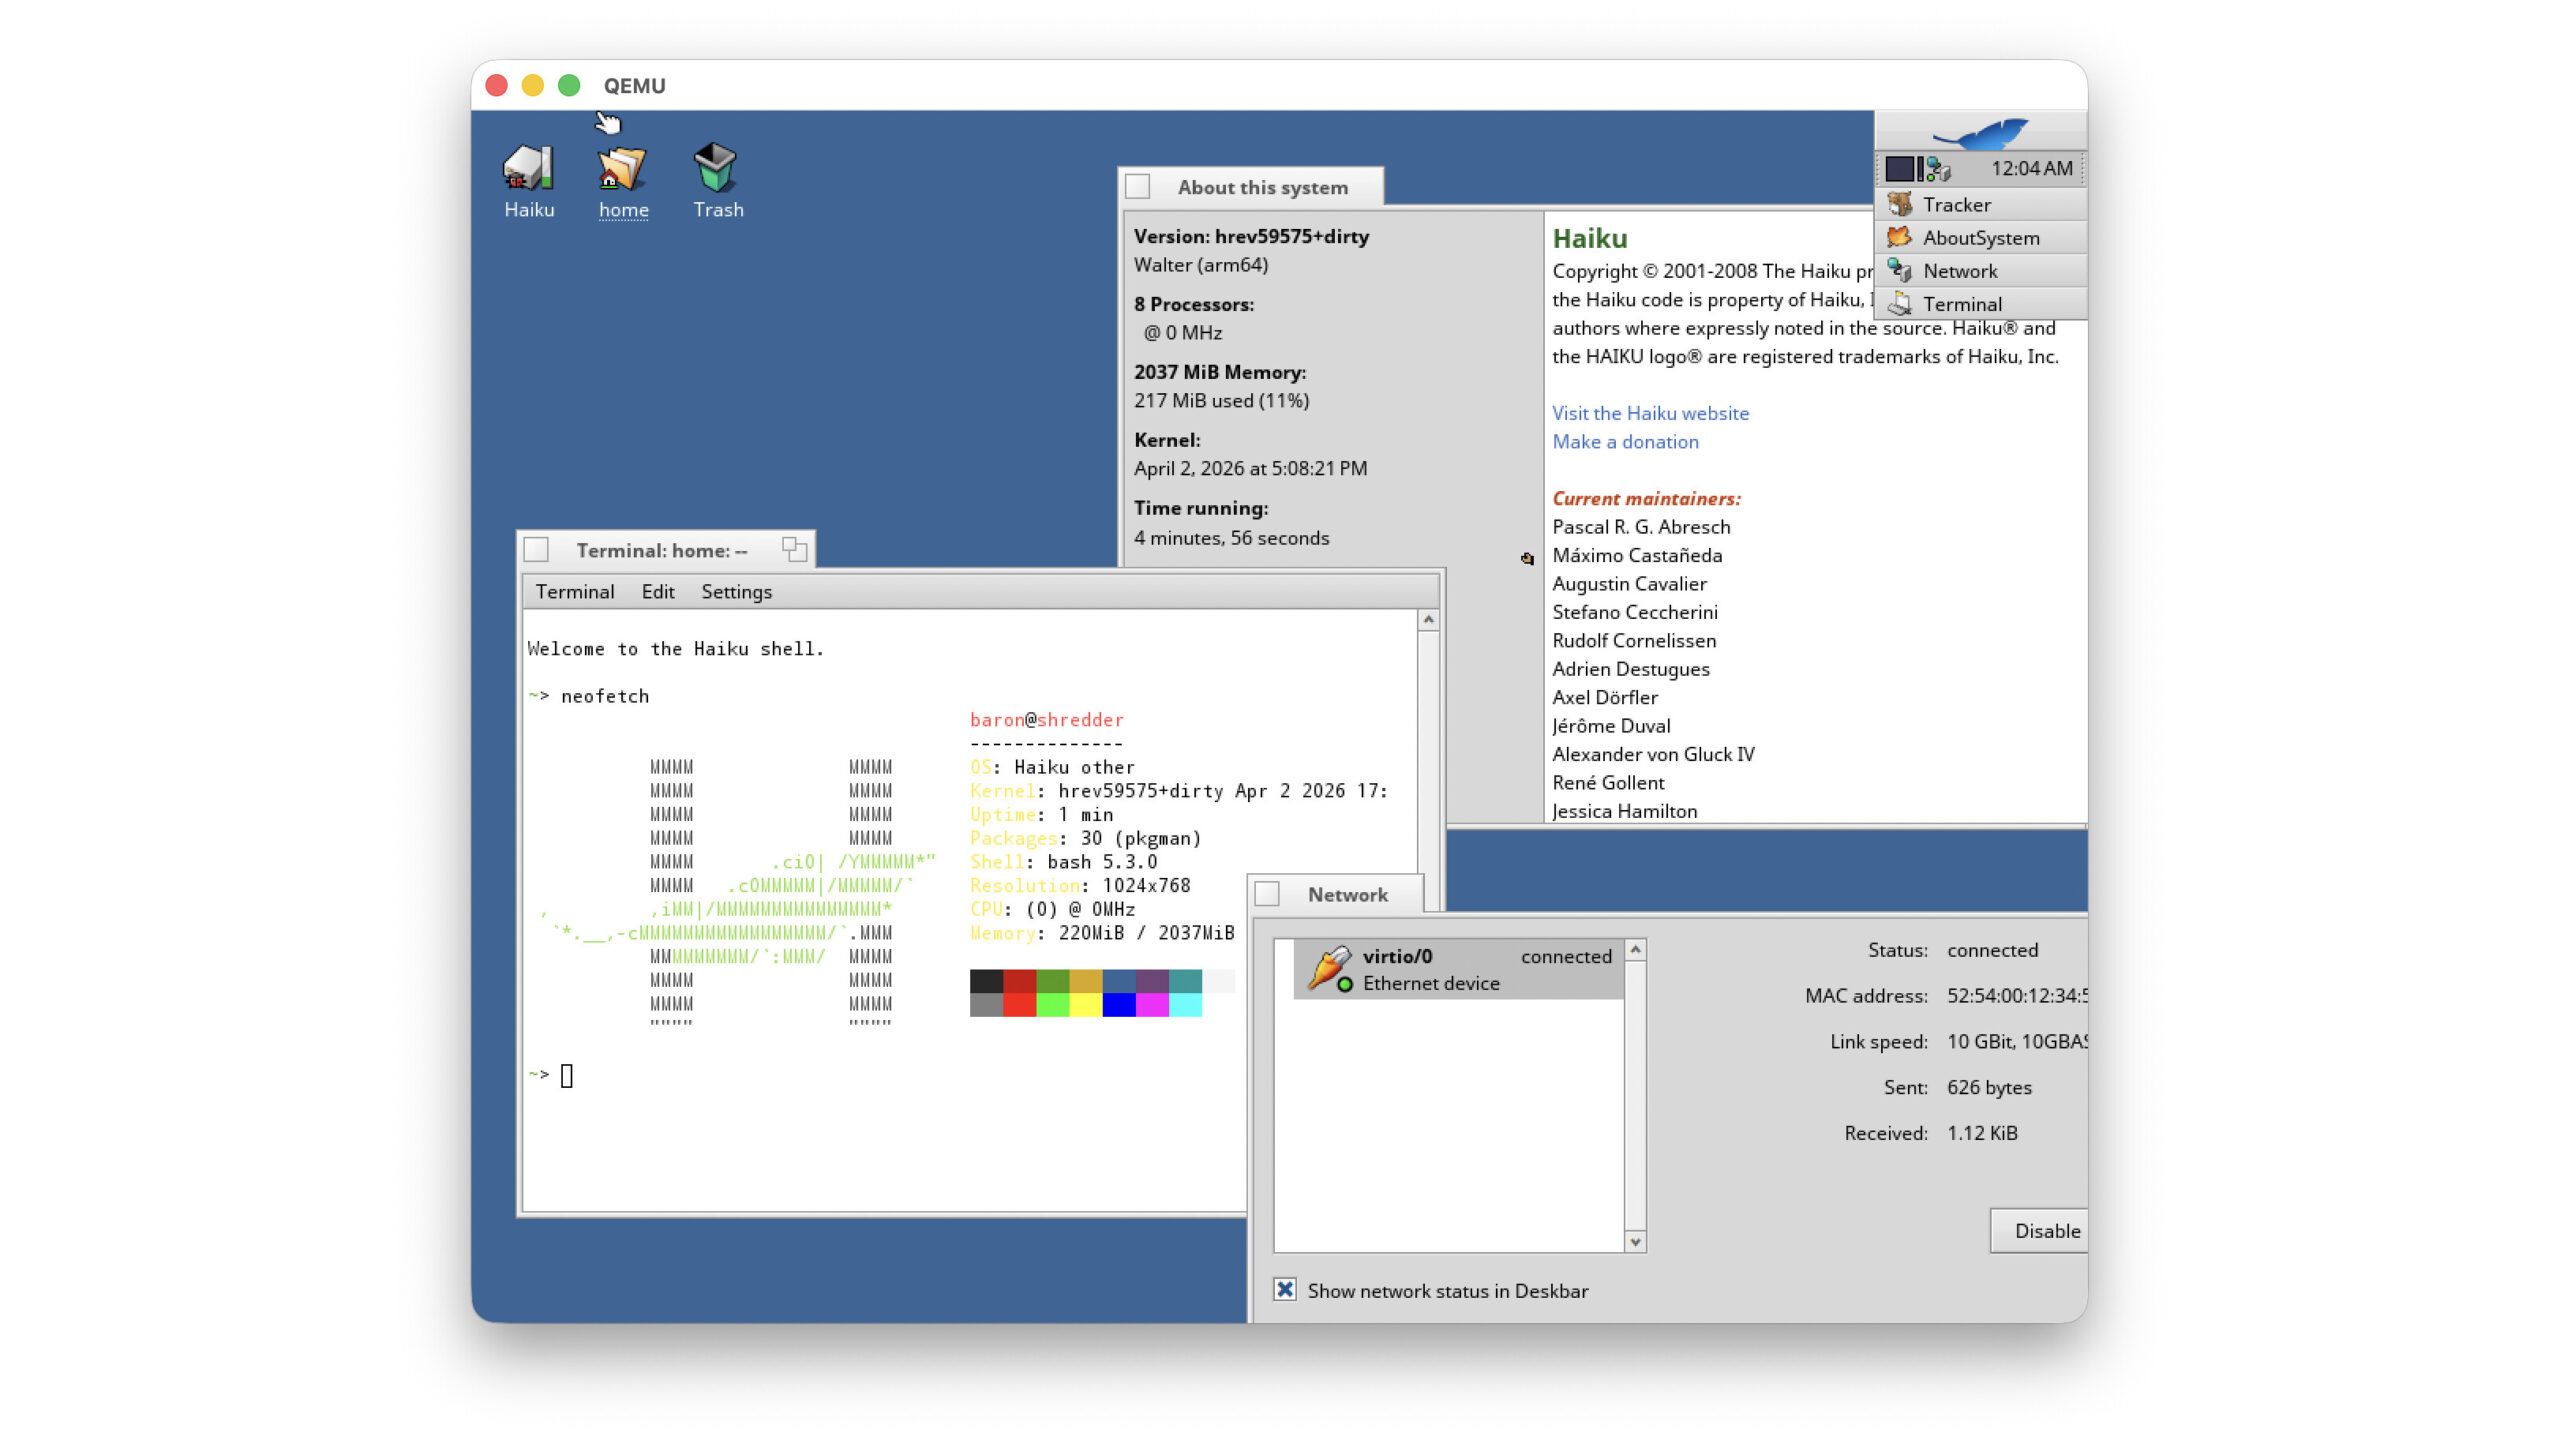Open the home folder on the desktop

coord(621,172)
